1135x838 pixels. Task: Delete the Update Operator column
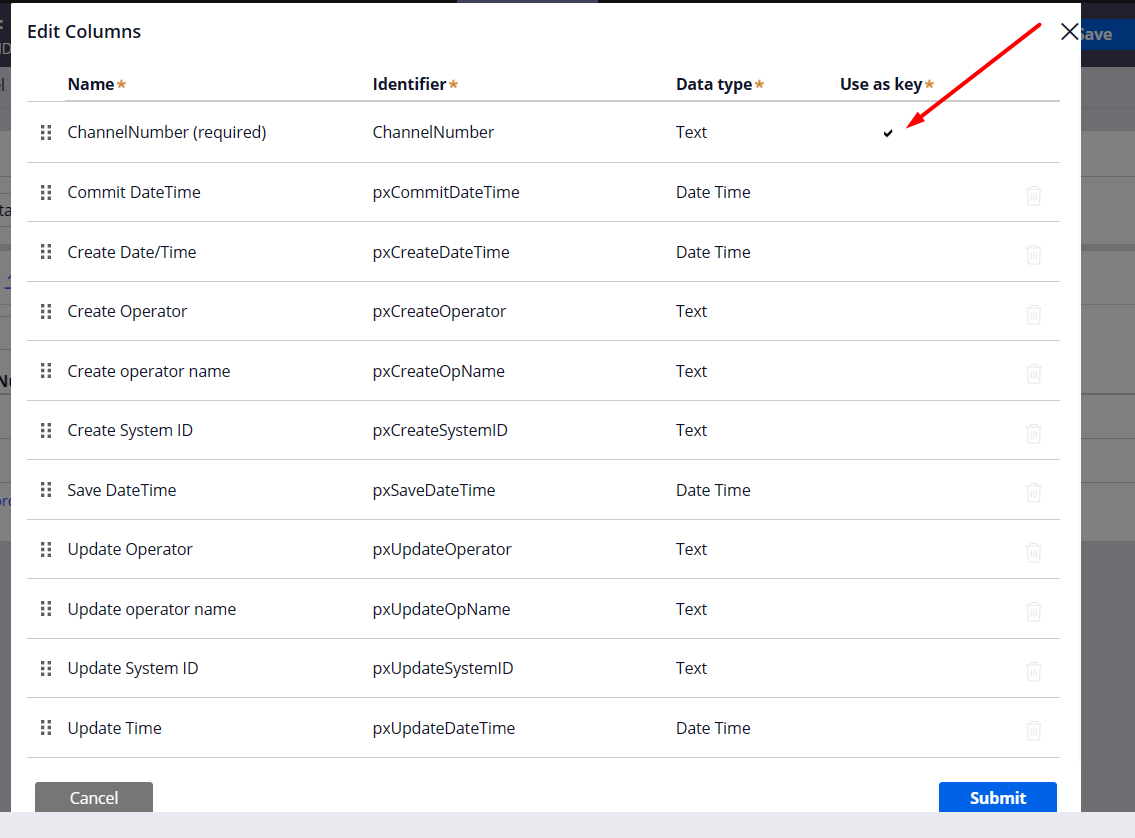coord(1034,552)
